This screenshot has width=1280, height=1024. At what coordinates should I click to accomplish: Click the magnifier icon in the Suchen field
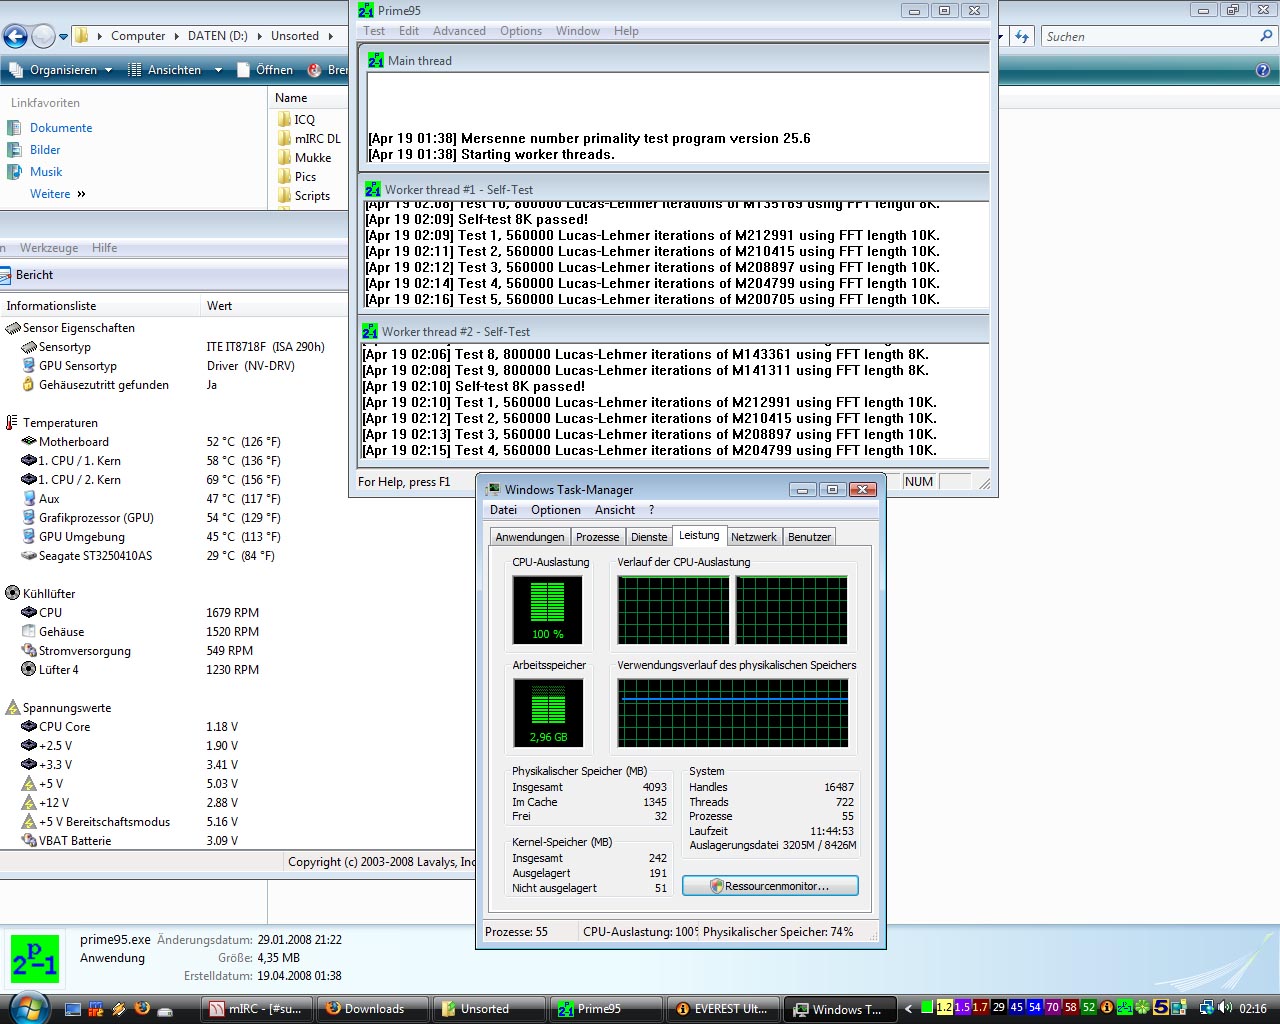[x=1267, y=36]
